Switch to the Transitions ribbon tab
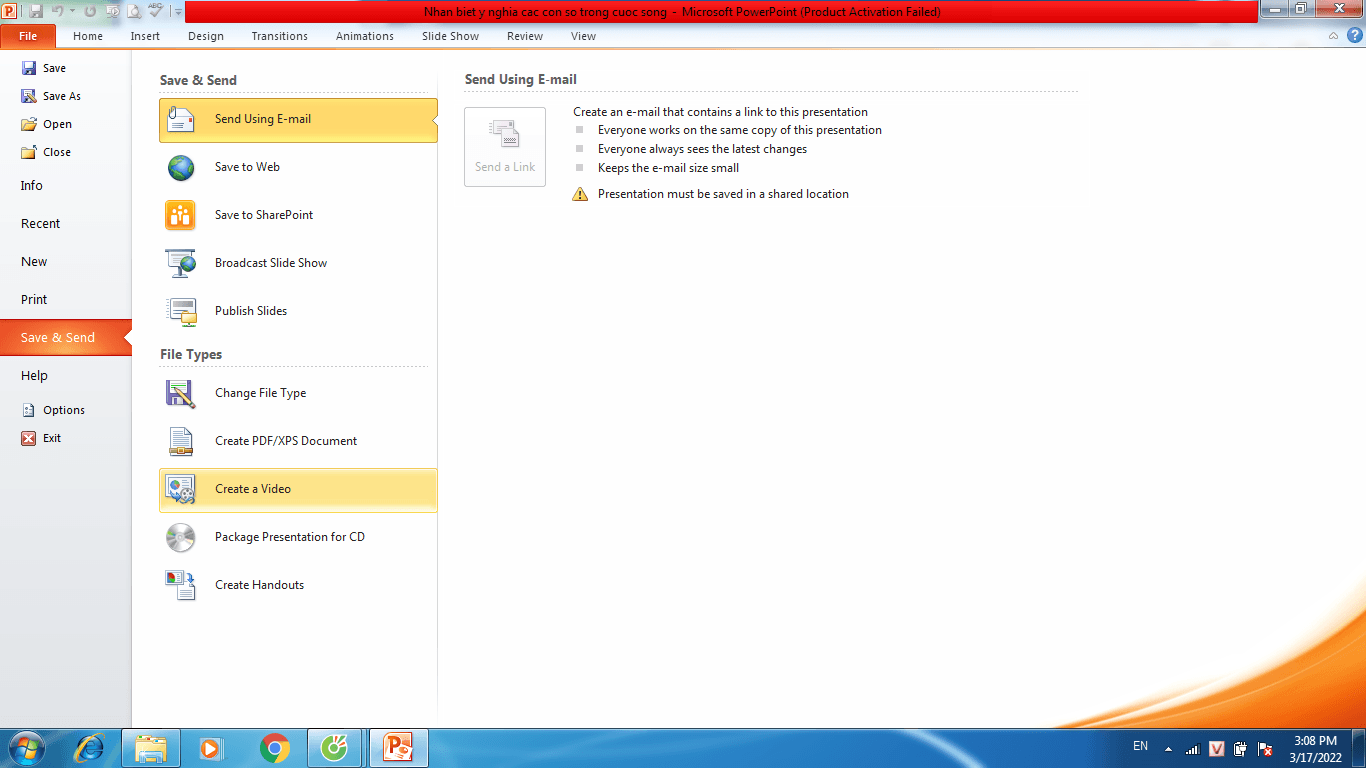Screen dimensions: 1366x768 [x=279, y=36]
